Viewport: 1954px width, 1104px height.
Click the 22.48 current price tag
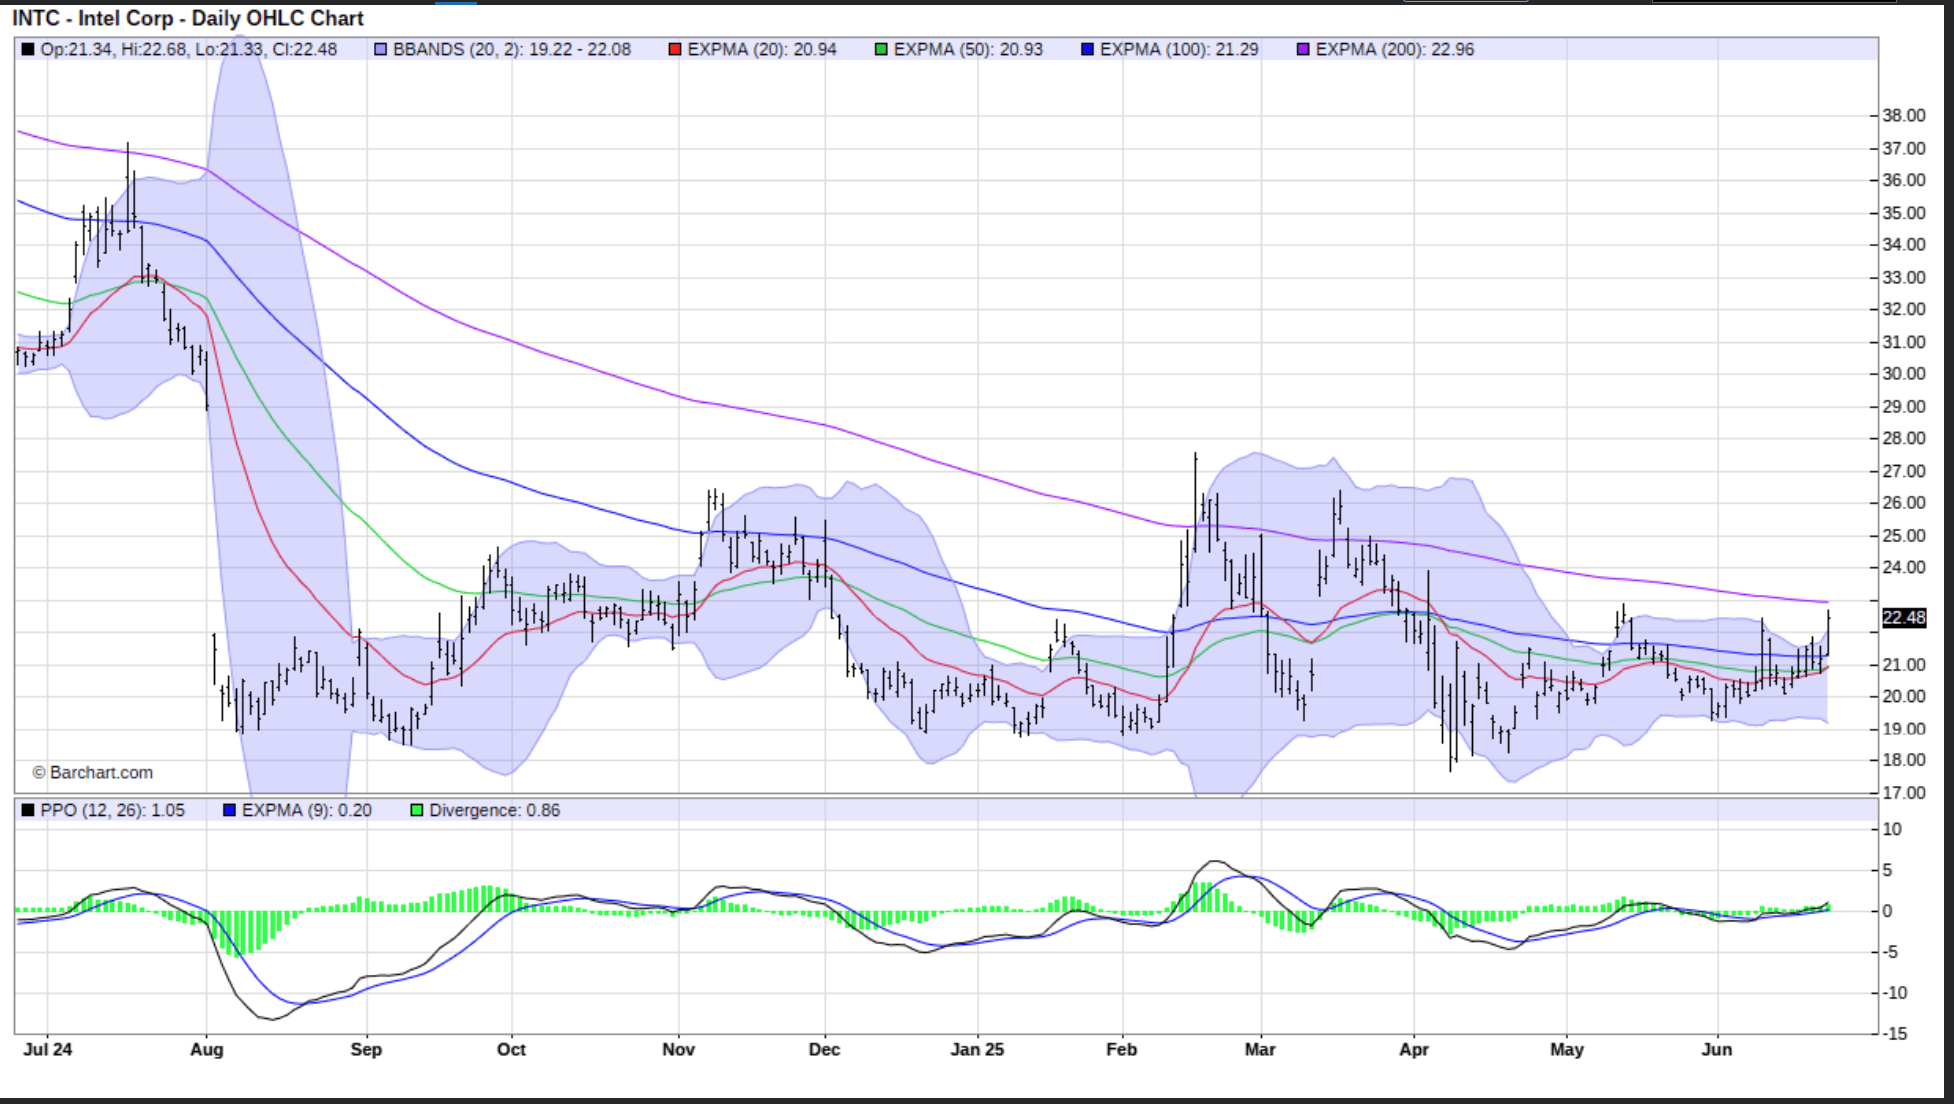point(1903,618)
